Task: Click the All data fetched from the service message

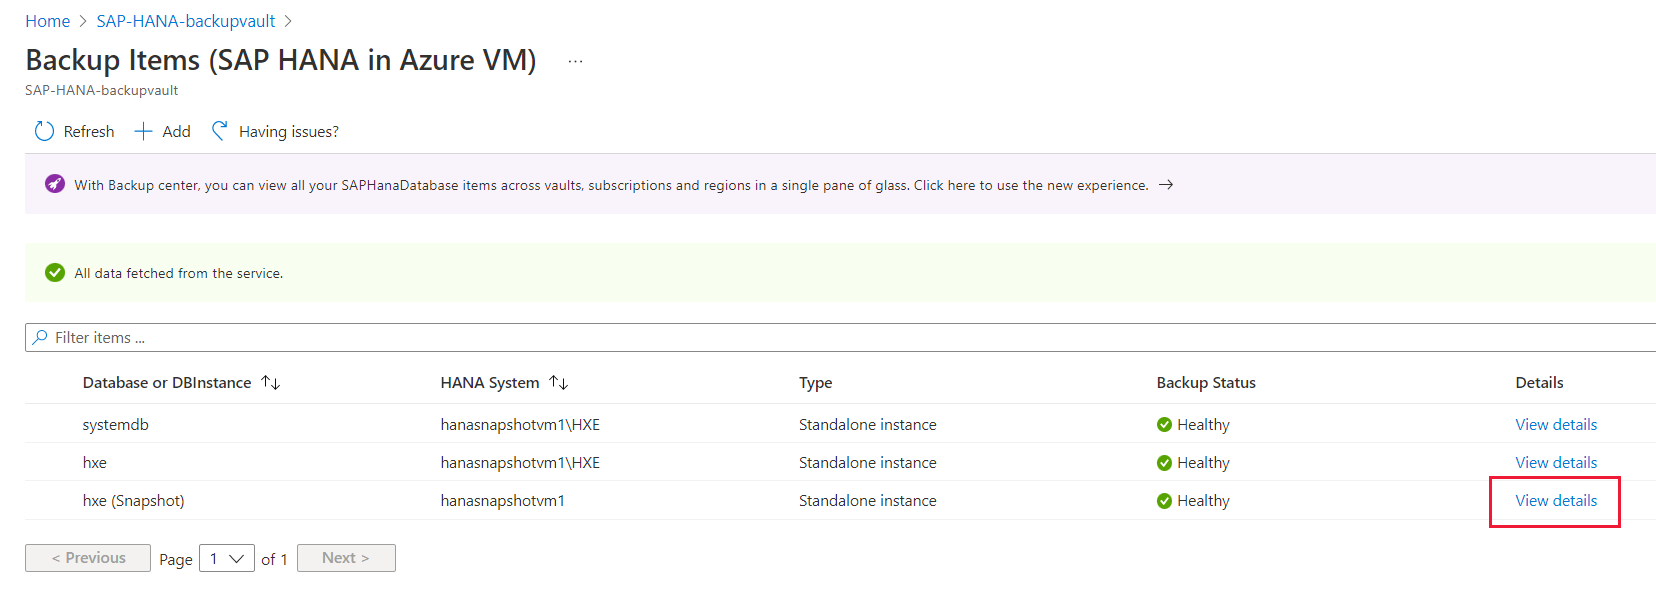Action: 178,273
